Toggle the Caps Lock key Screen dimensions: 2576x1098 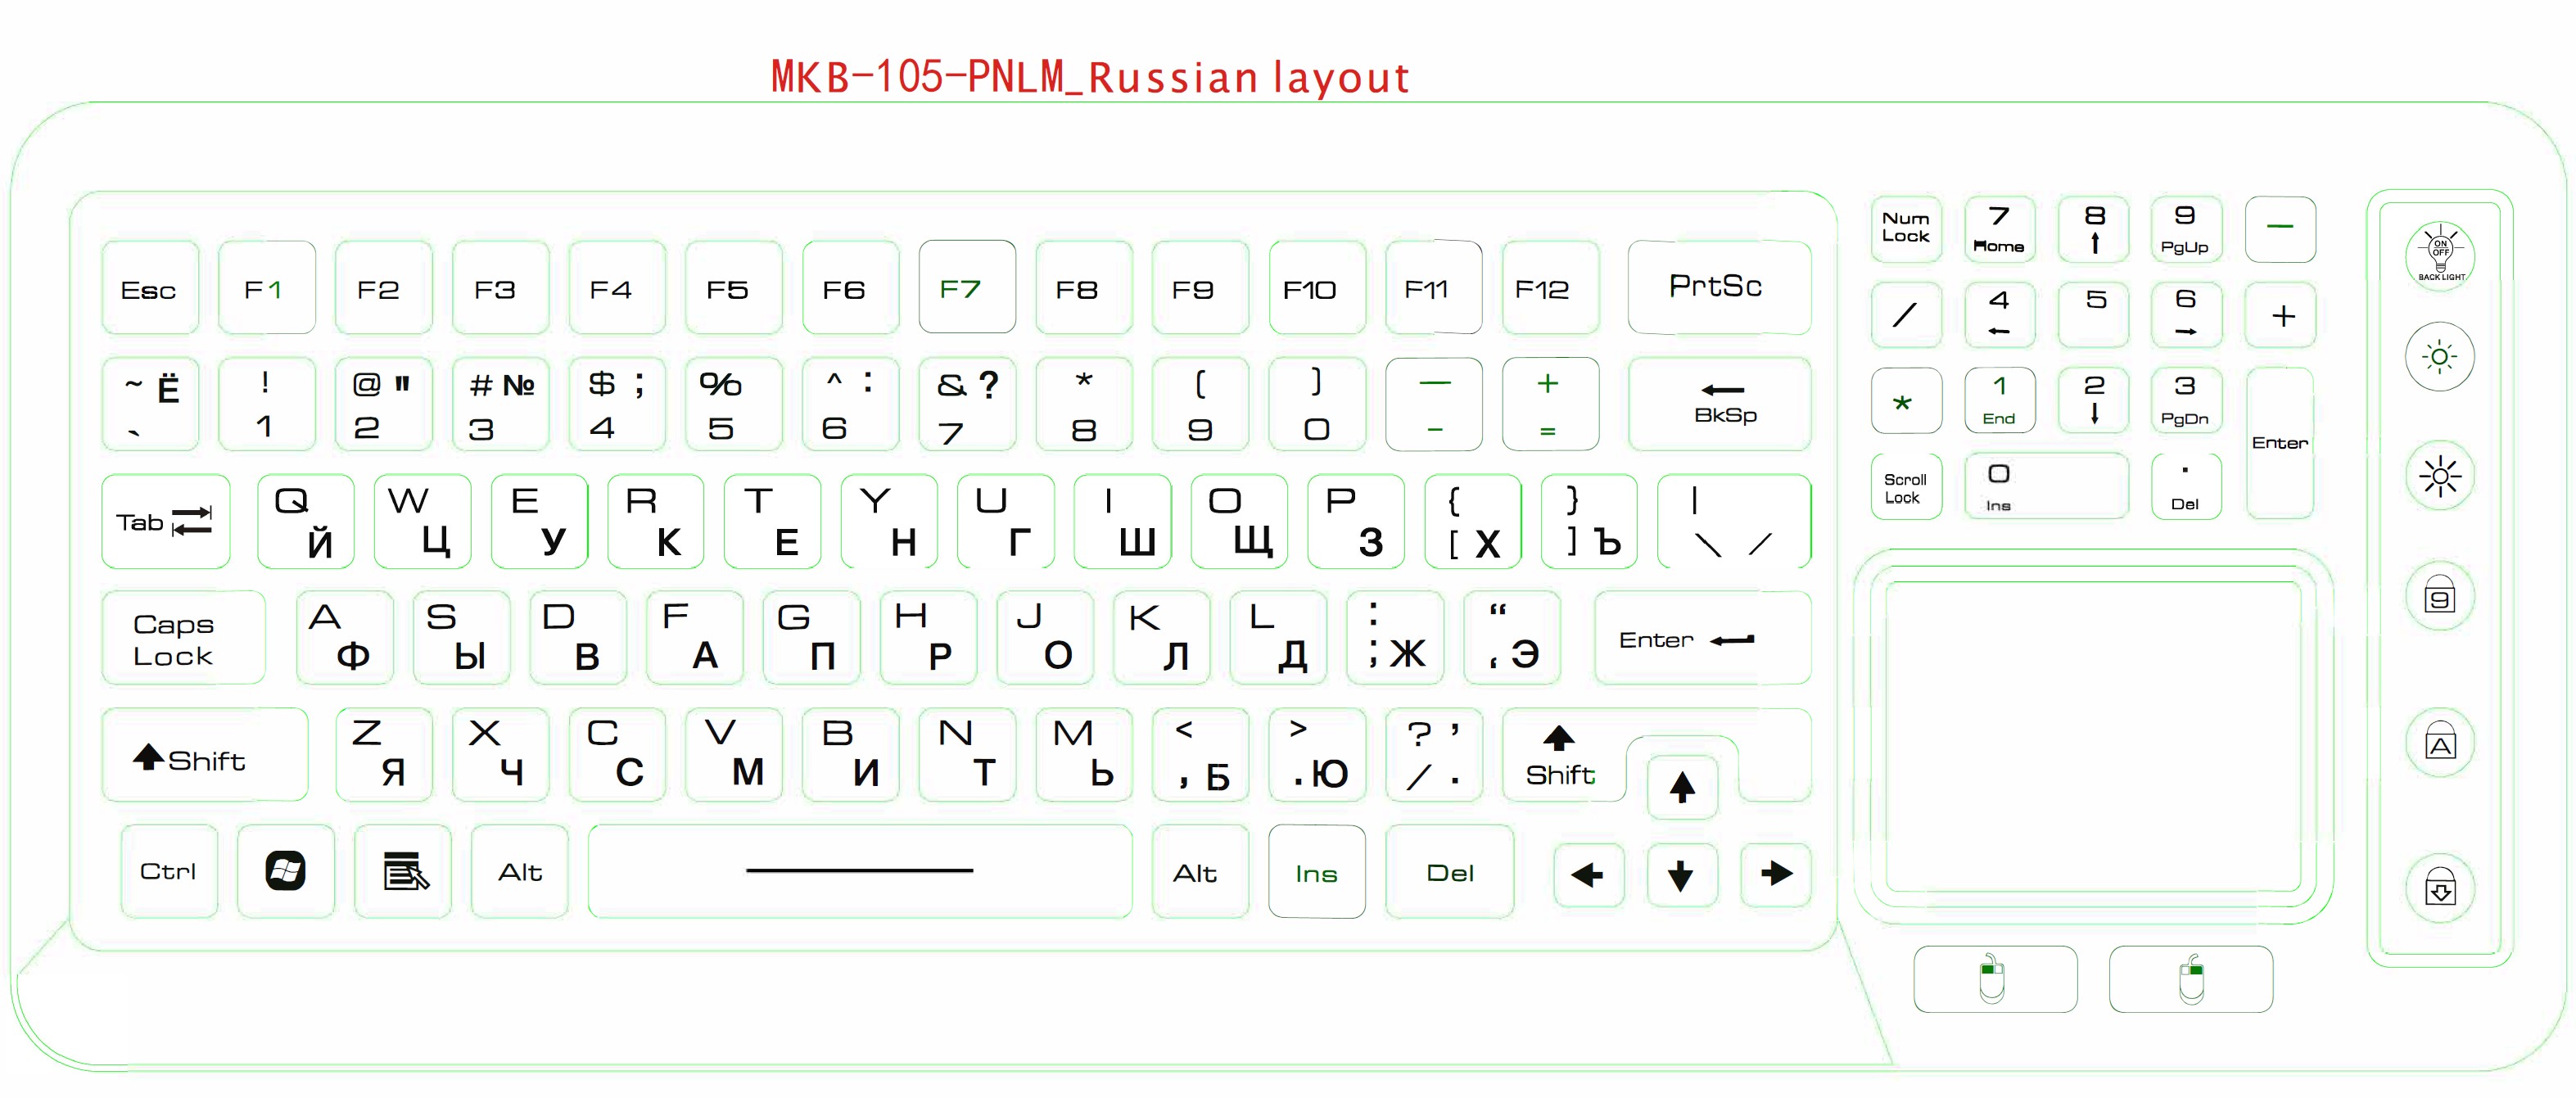click(183, 639)
